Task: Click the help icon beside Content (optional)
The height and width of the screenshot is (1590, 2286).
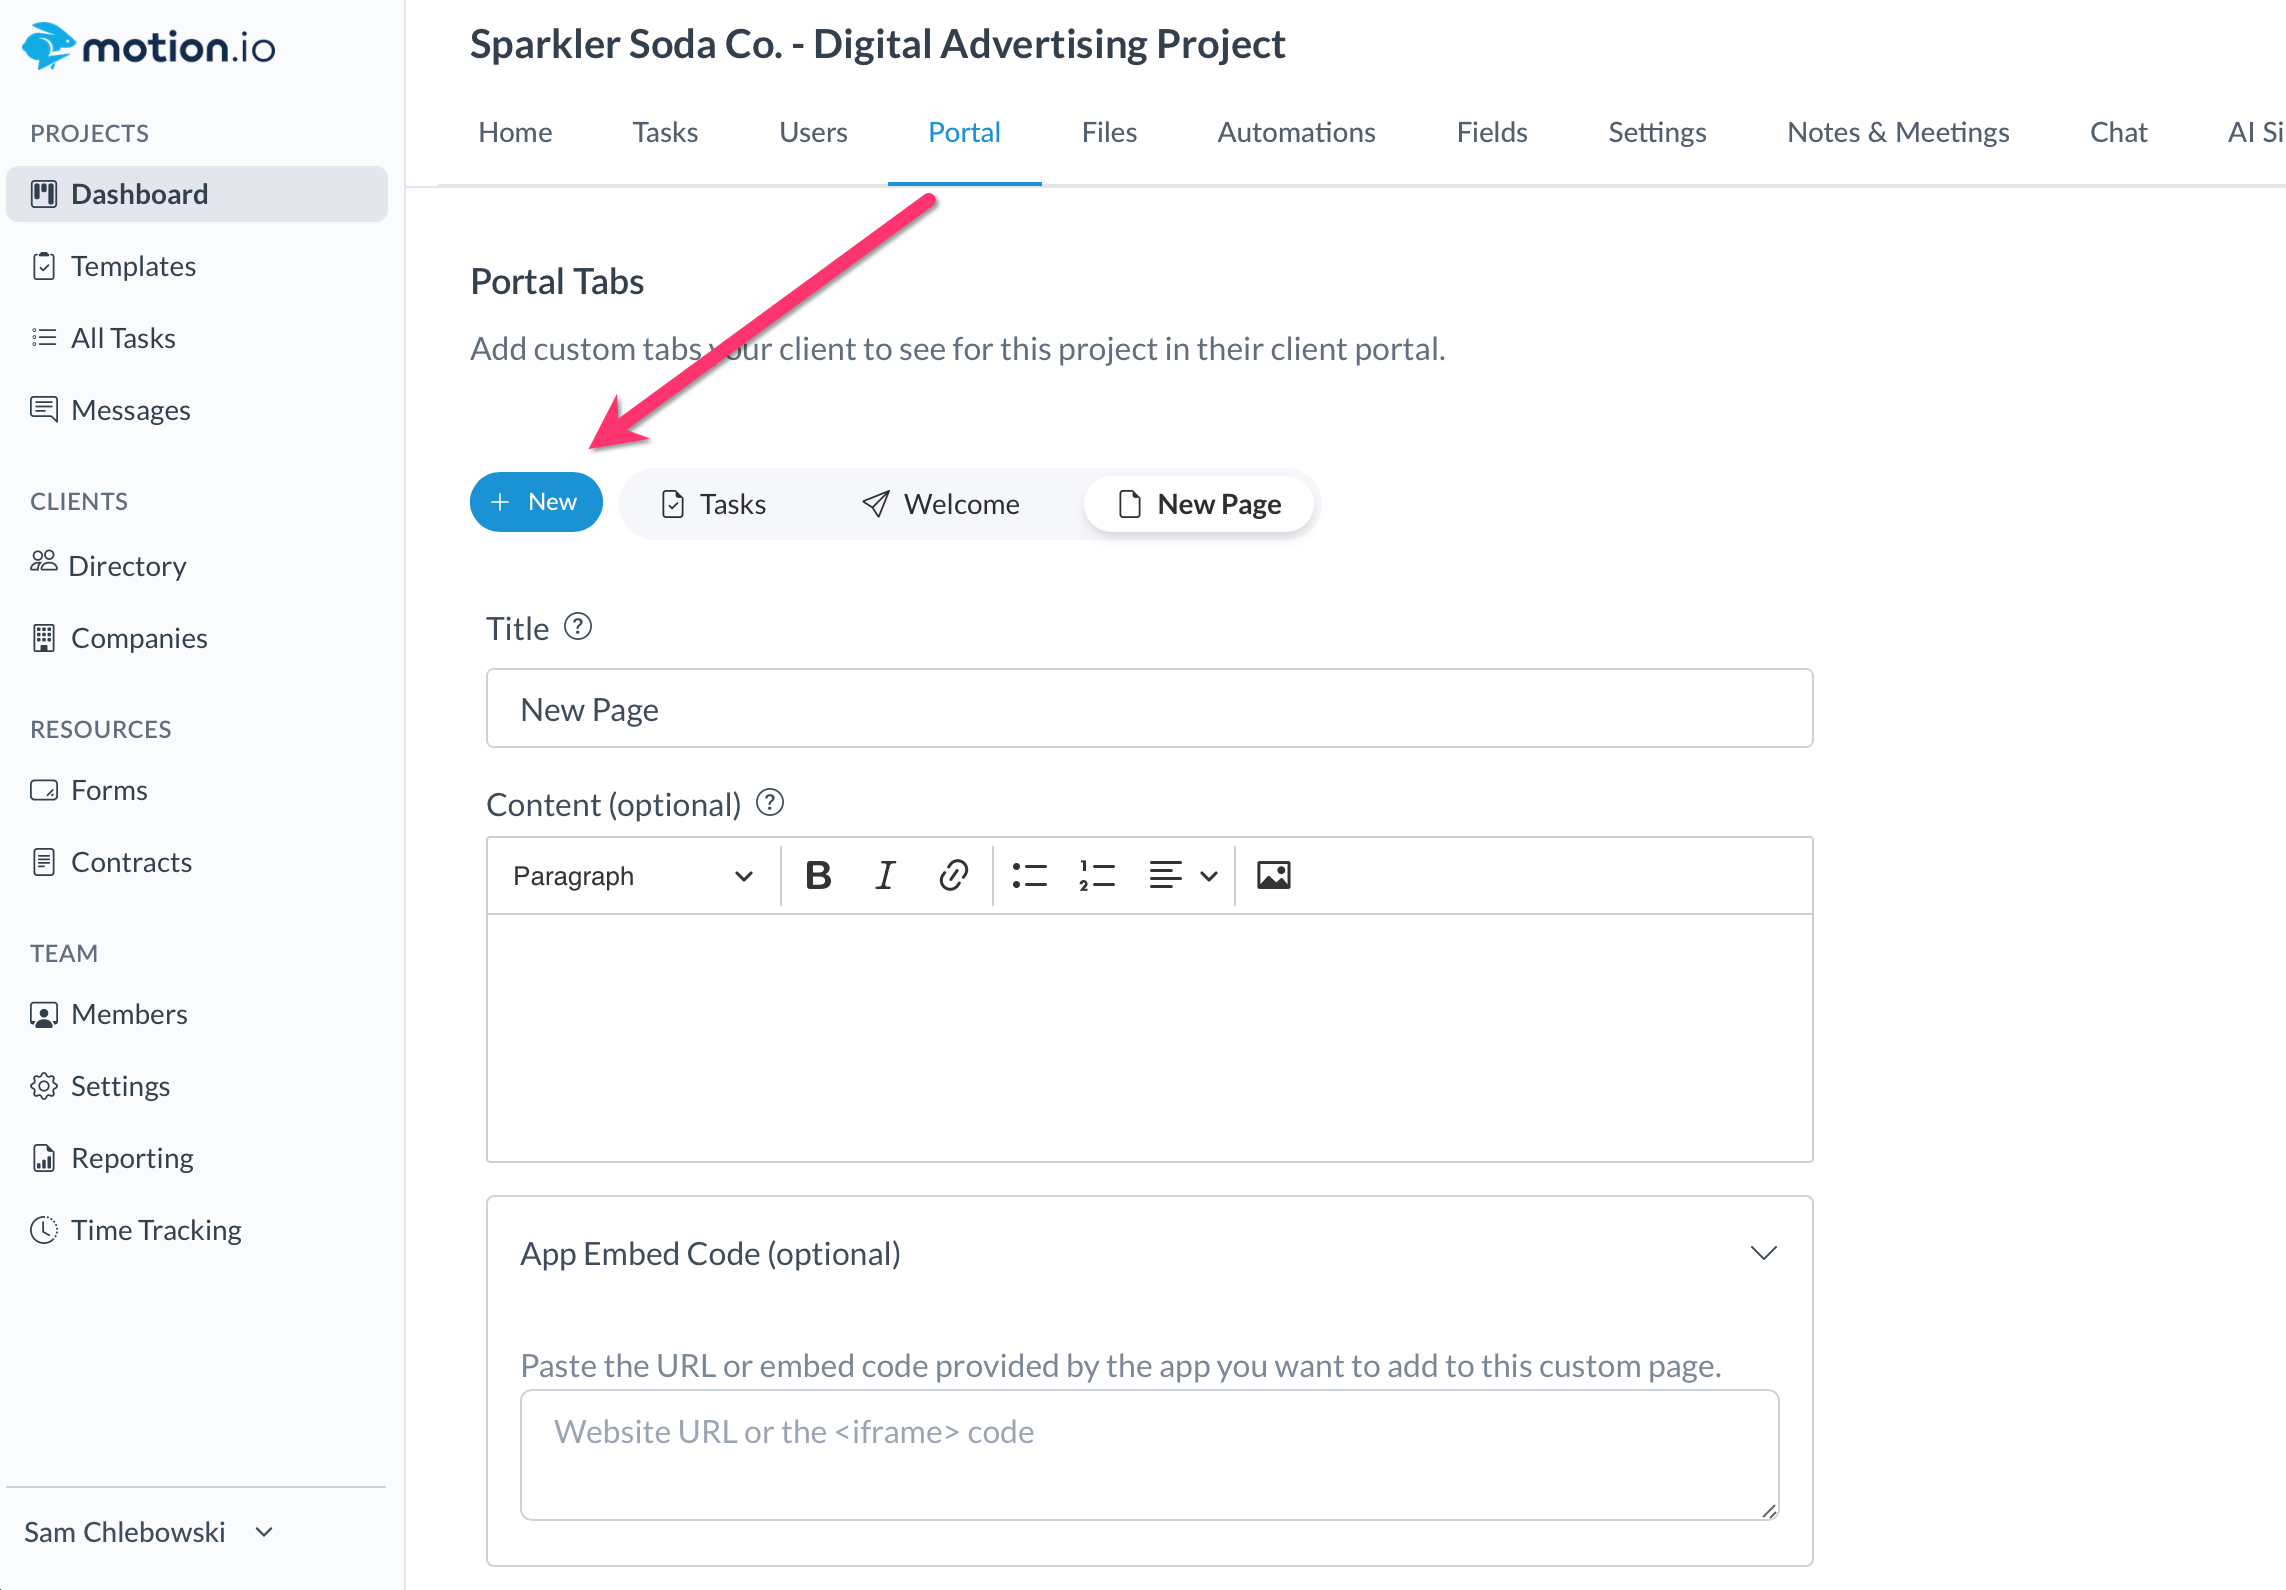Action: pyautogui.click(x=770, y=803)
